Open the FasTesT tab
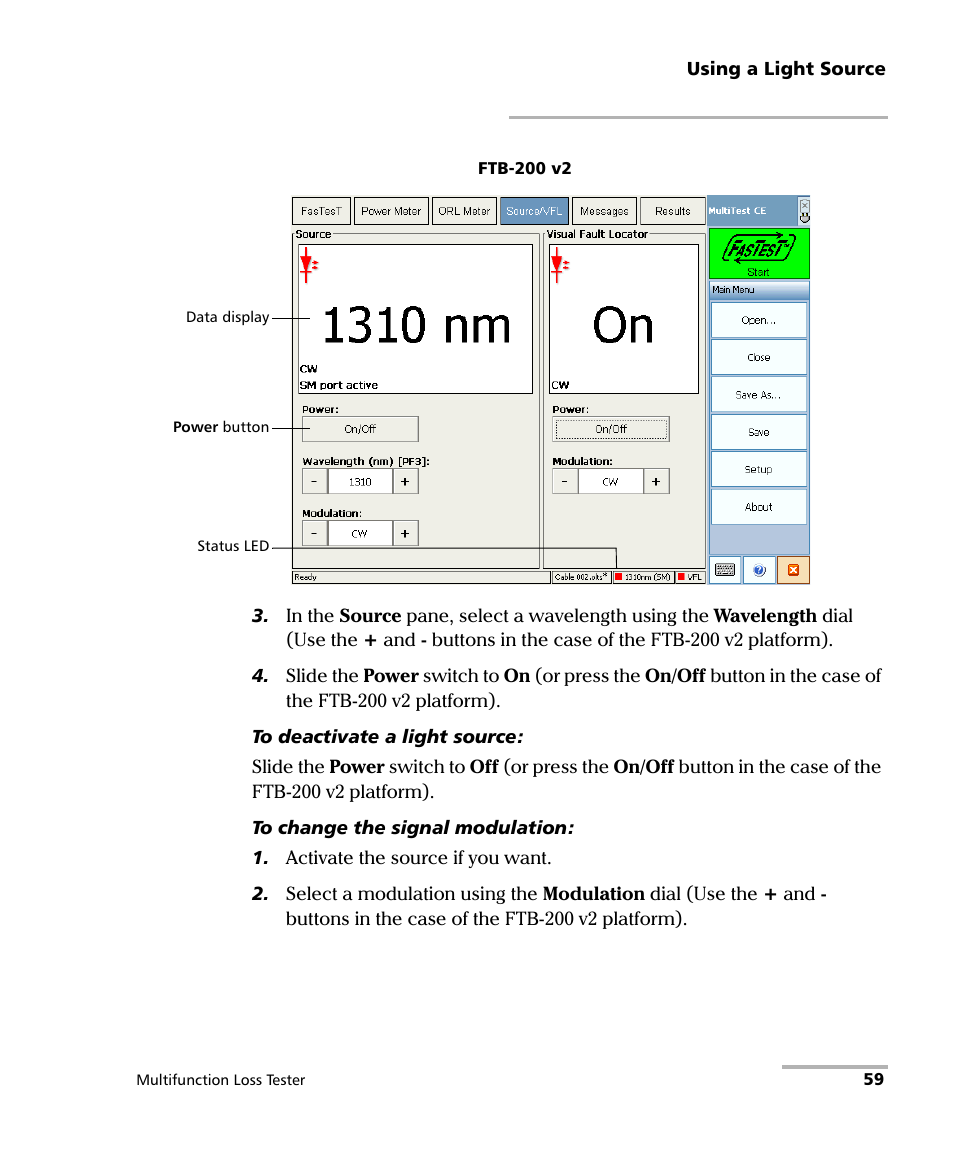Viewport: 954px width, 1159px height. [x=321, y=211]
